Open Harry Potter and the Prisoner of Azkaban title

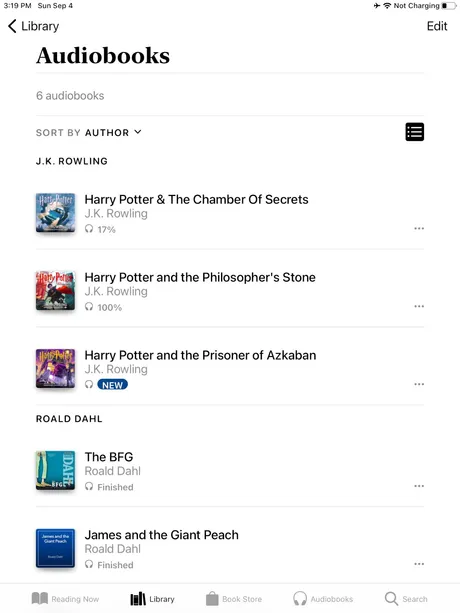[x=200, y=355]
